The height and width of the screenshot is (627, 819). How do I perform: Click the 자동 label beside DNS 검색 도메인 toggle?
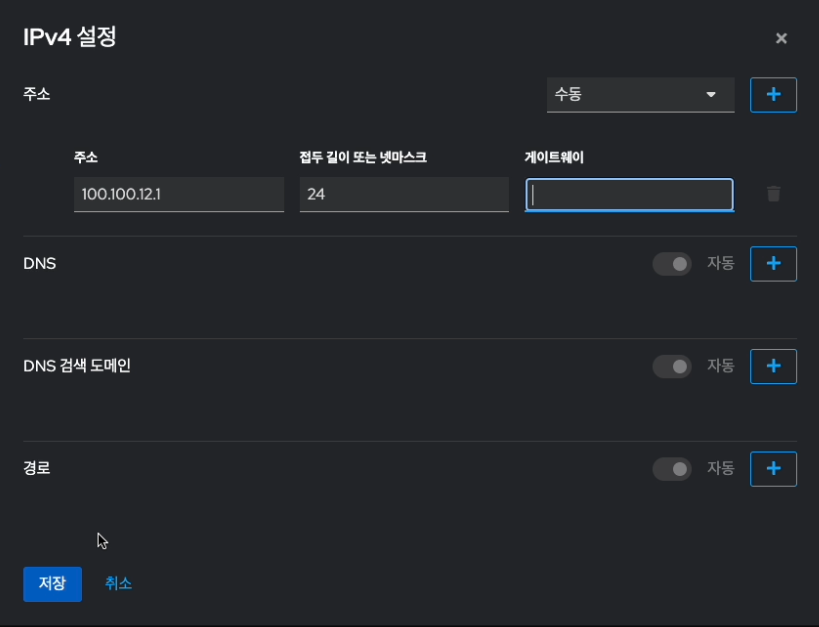[x=721, y=366]
